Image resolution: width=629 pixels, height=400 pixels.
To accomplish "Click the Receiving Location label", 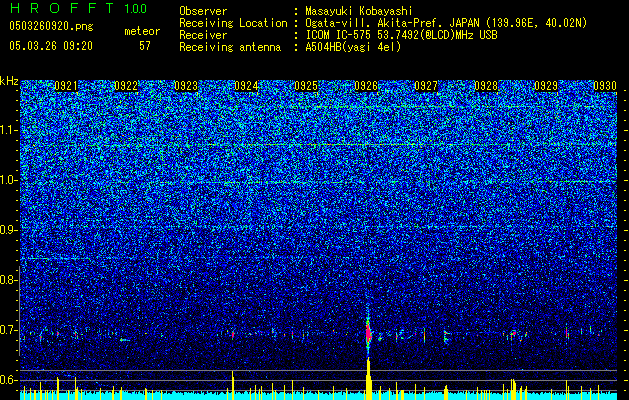I will 233,23.
